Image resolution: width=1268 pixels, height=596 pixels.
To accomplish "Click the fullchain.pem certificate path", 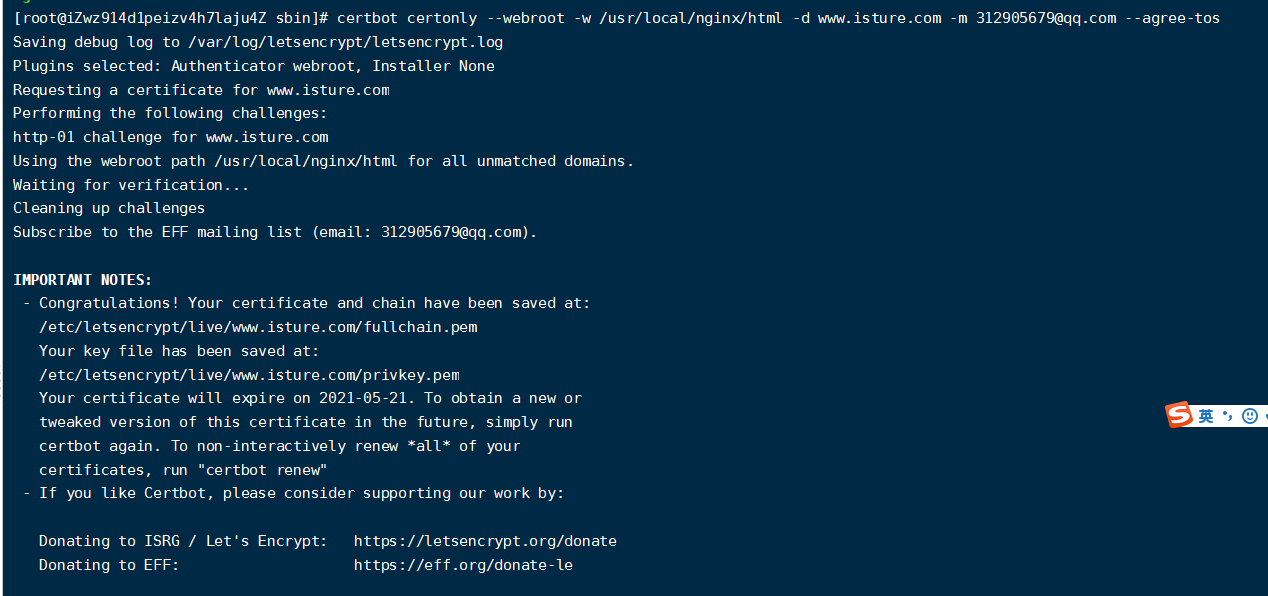I will pyautogui.click(x=258, y=327).
